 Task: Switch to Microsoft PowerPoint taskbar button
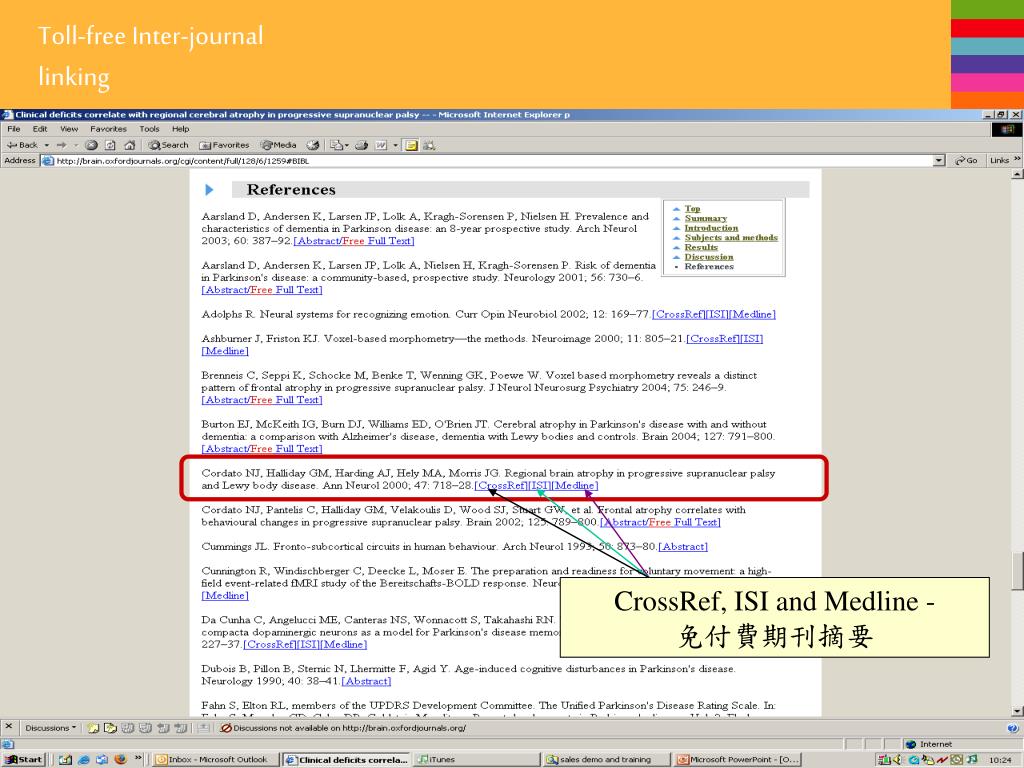(739, 760)
